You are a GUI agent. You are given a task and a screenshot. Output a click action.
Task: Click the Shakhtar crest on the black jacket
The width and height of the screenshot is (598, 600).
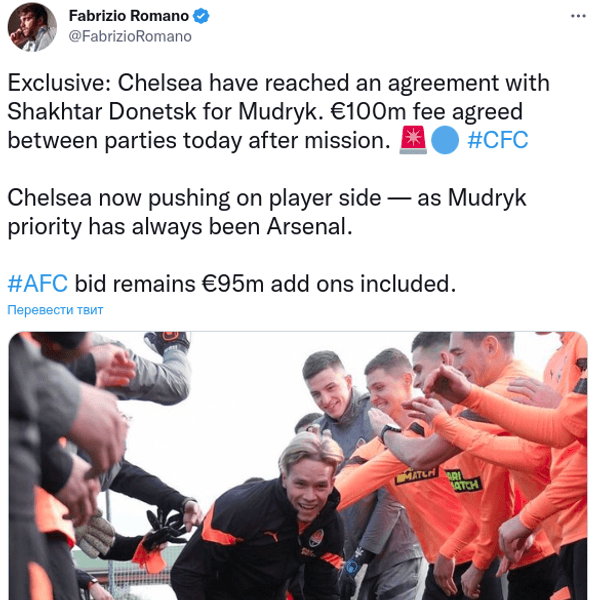coord(316,538)
